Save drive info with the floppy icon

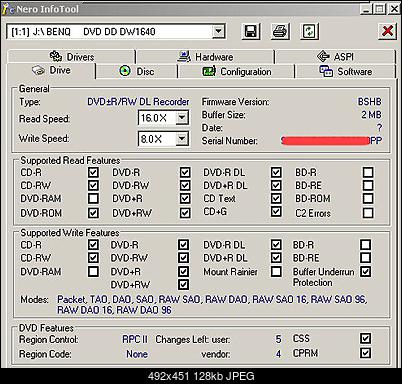(250, 31)
